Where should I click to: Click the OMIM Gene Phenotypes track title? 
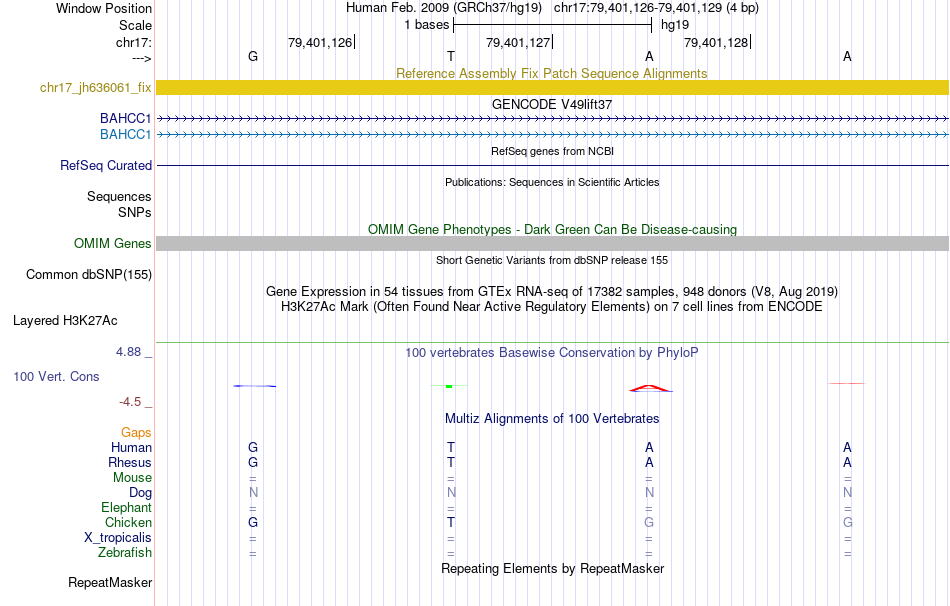click(552, 230)
